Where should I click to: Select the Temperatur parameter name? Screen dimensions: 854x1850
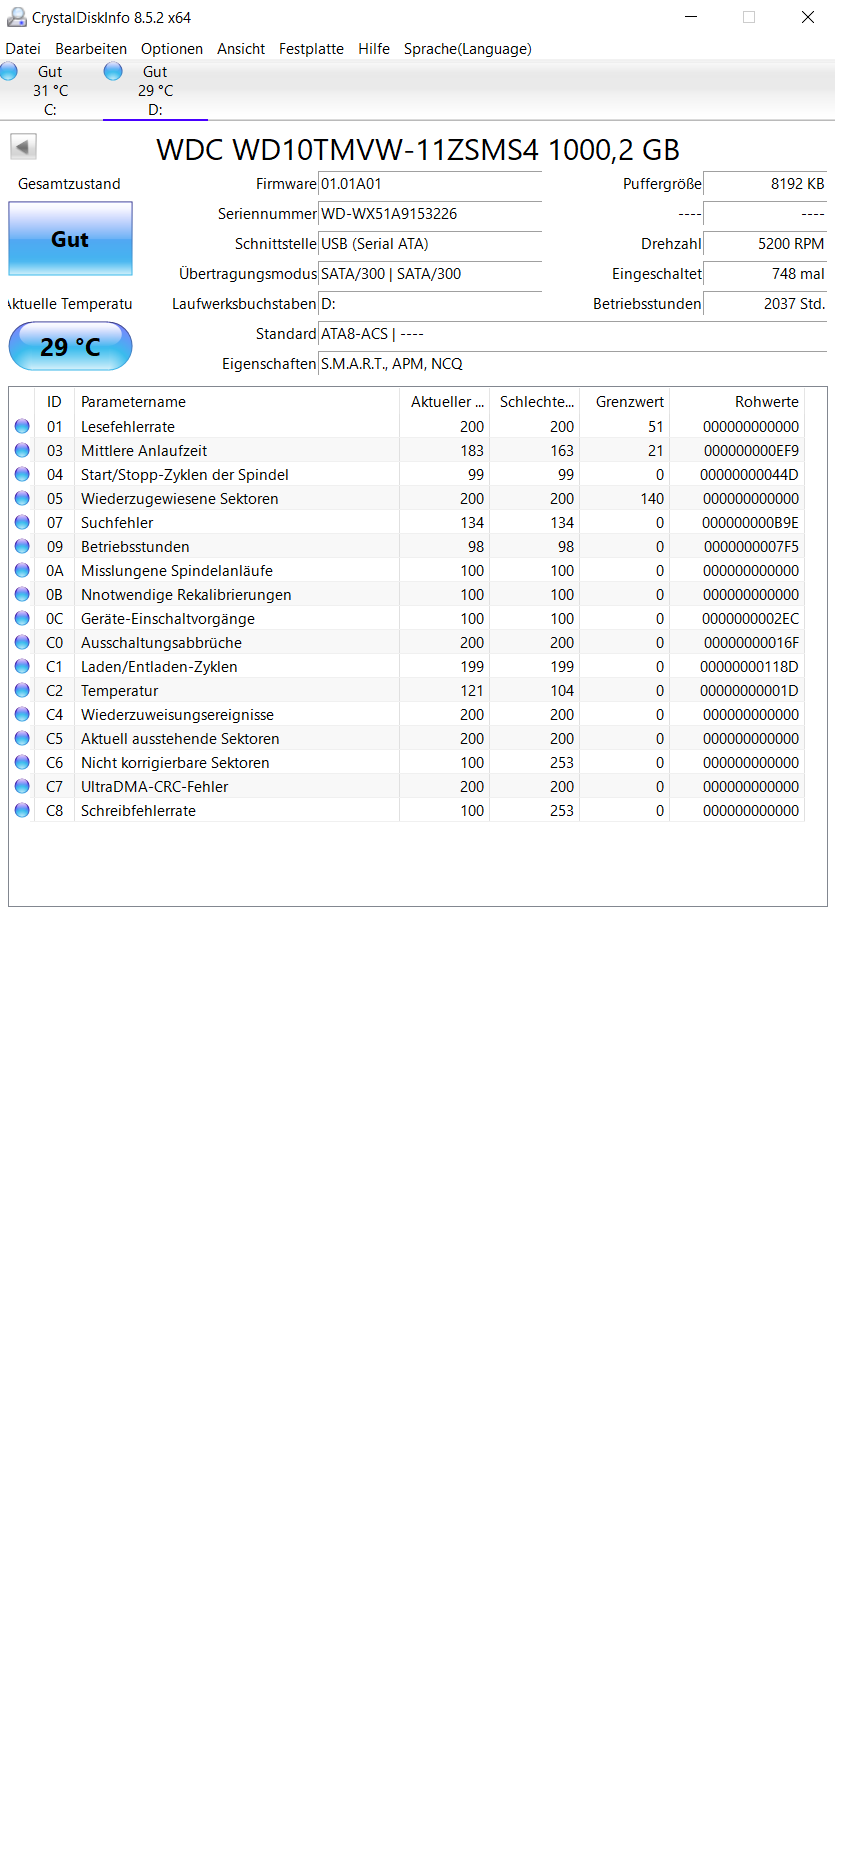click(119, 691)
